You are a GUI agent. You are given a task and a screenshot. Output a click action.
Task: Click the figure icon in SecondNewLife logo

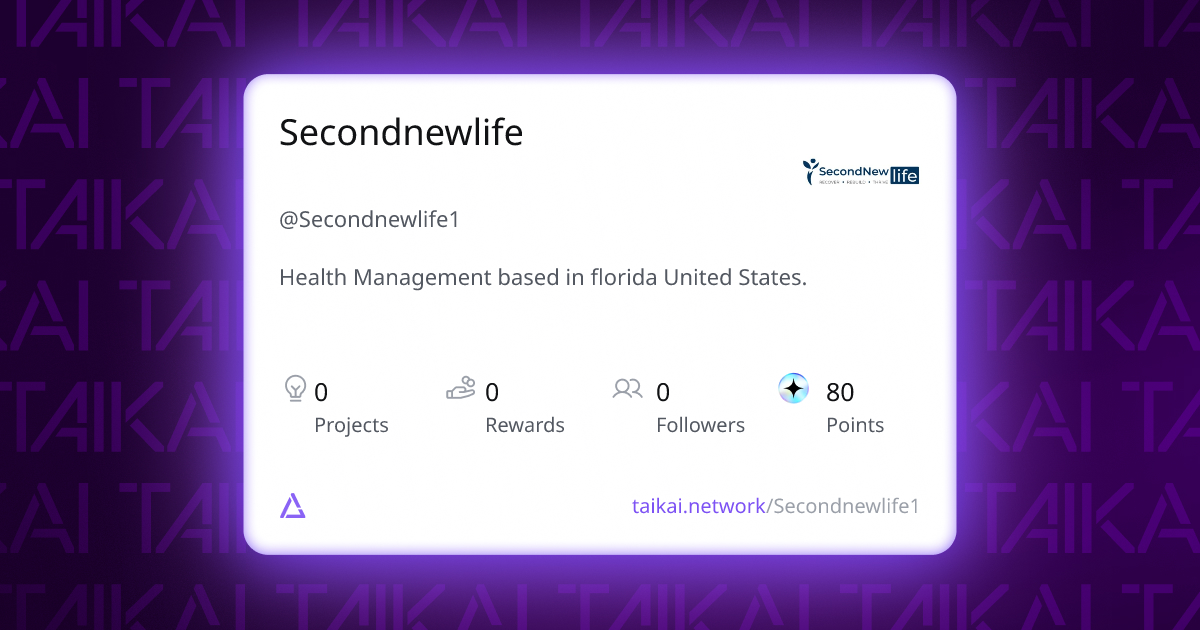tap(811, 171)
